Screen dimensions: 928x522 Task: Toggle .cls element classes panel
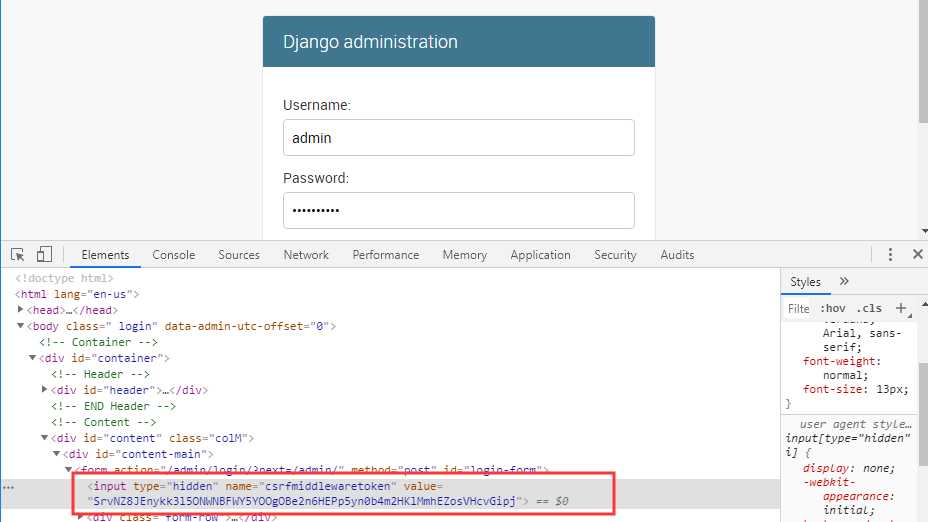point(869,308)
